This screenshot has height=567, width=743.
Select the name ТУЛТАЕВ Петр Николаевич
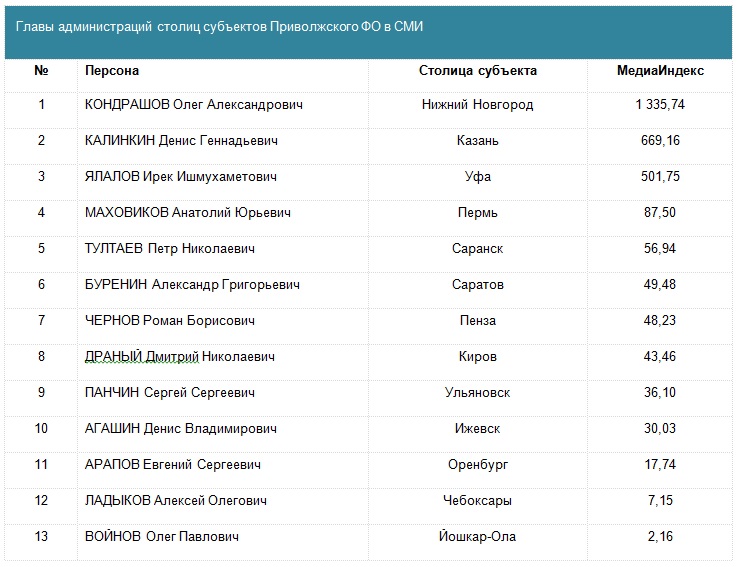[170, 249]
